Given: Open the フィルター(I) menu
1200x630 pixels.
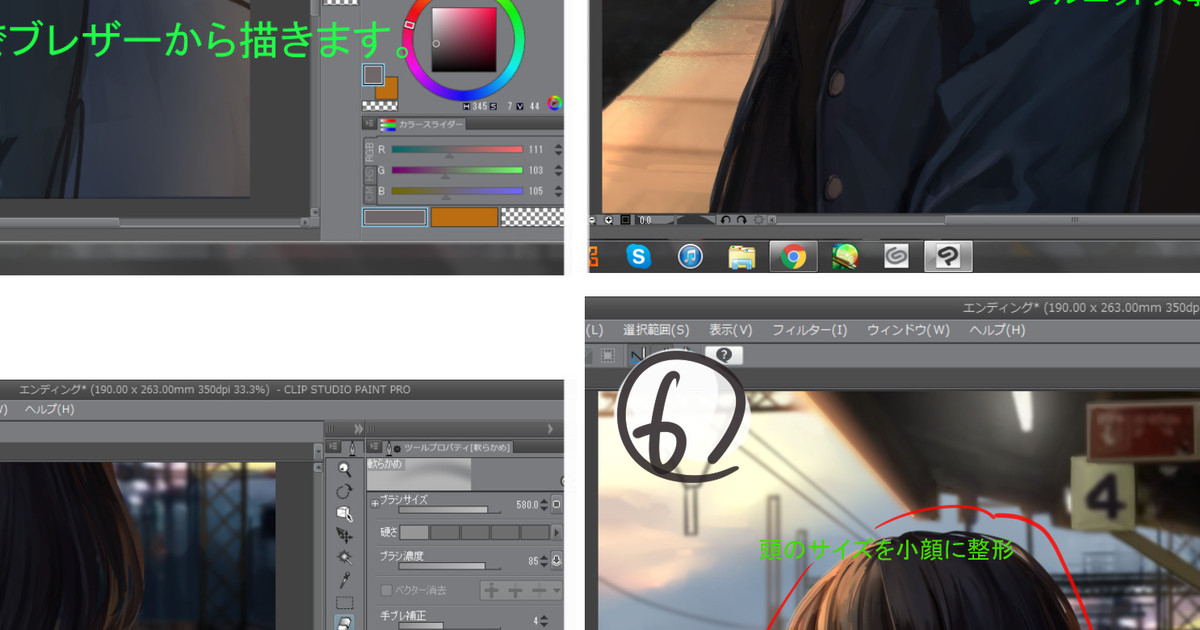Looking at the screenshot, I should click(809, 330).
